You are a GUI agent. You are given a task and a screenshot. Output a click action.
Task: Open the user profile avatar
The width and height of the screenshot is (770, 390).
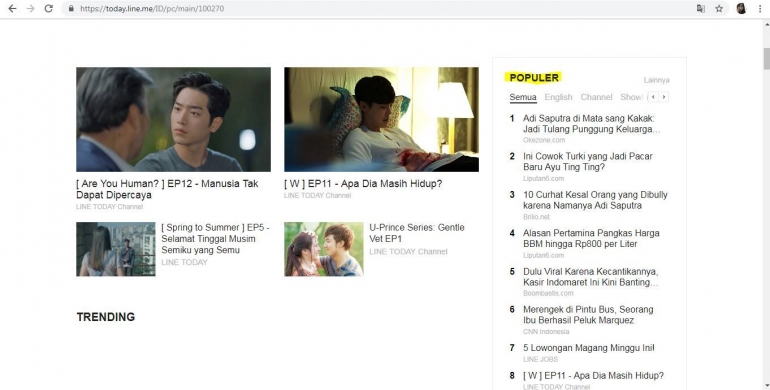pyautogui.click(x=741, y=8)
